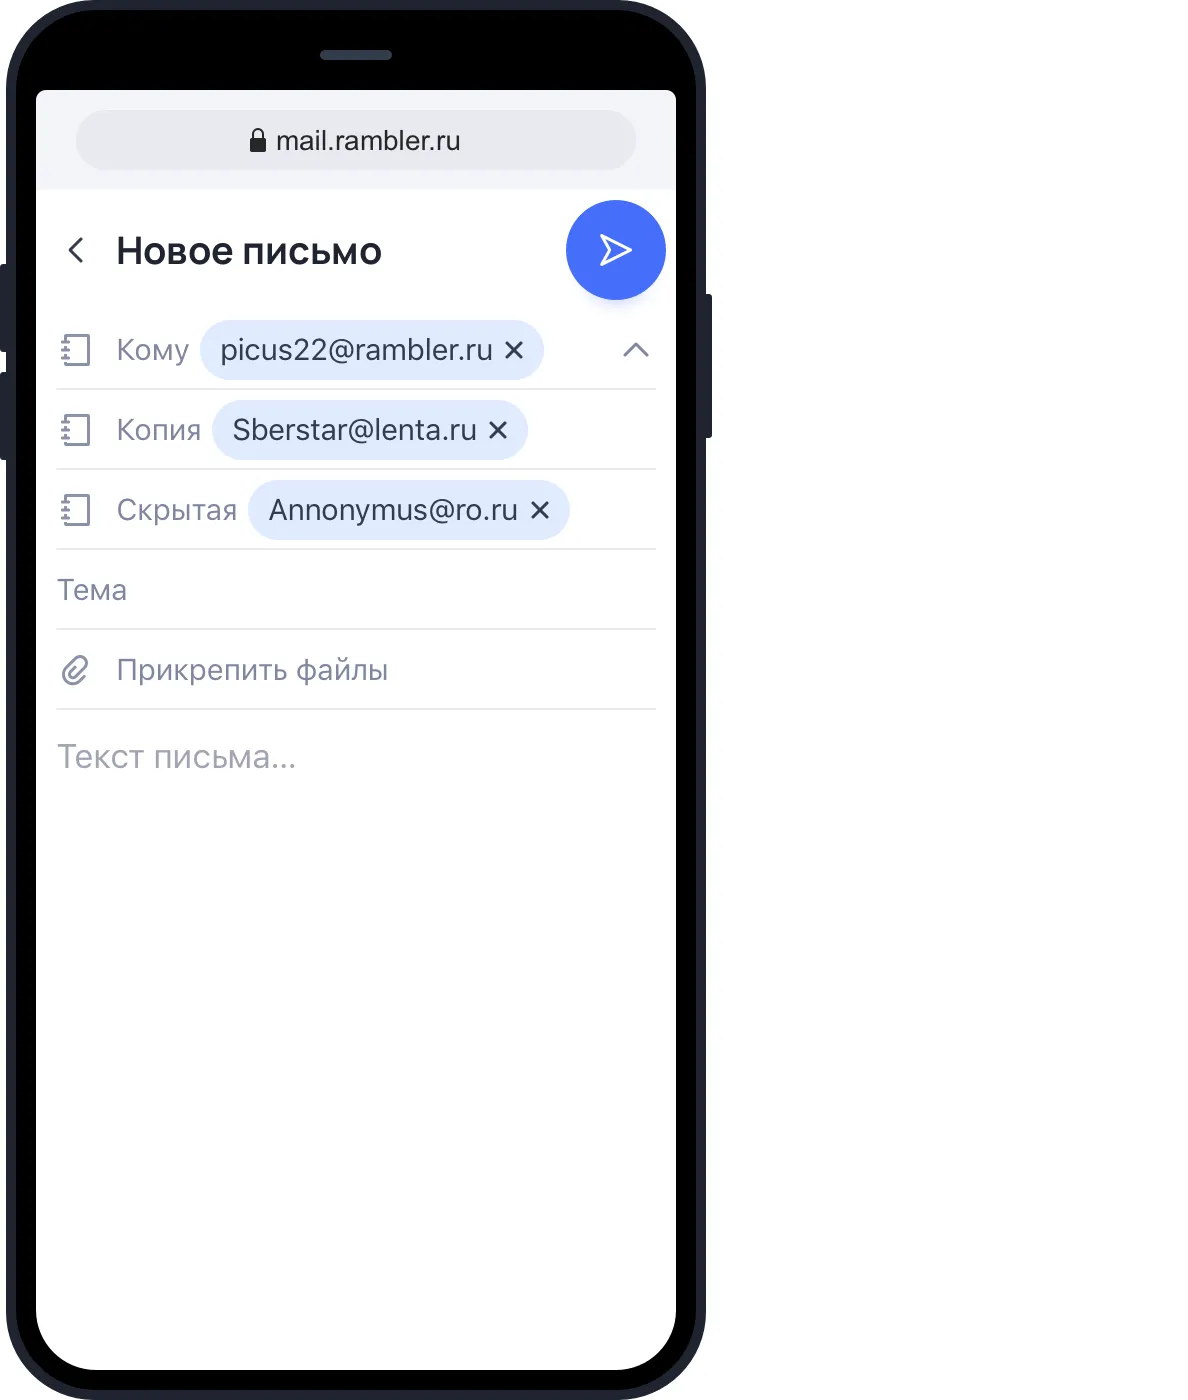Remove Annonymus@ro.ru from hidden copy
The width and height of the screenshot is (1188, 1400).
click(x=540, y=510)
